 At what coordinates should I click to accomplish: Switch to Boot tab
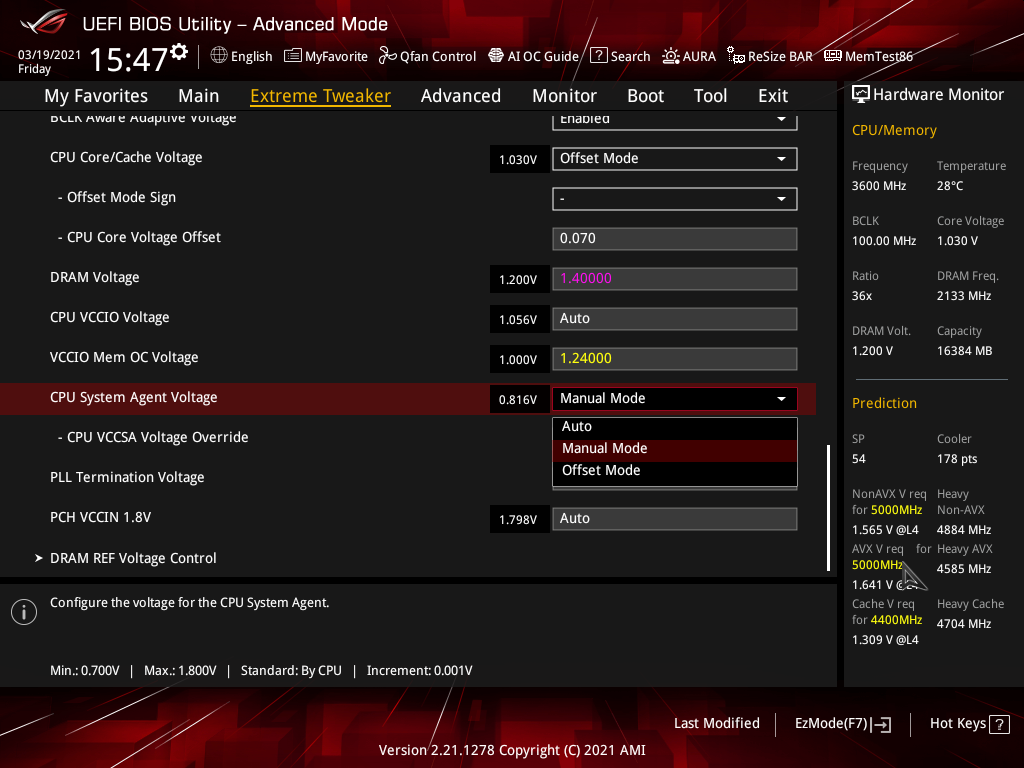tap(645, 95)
